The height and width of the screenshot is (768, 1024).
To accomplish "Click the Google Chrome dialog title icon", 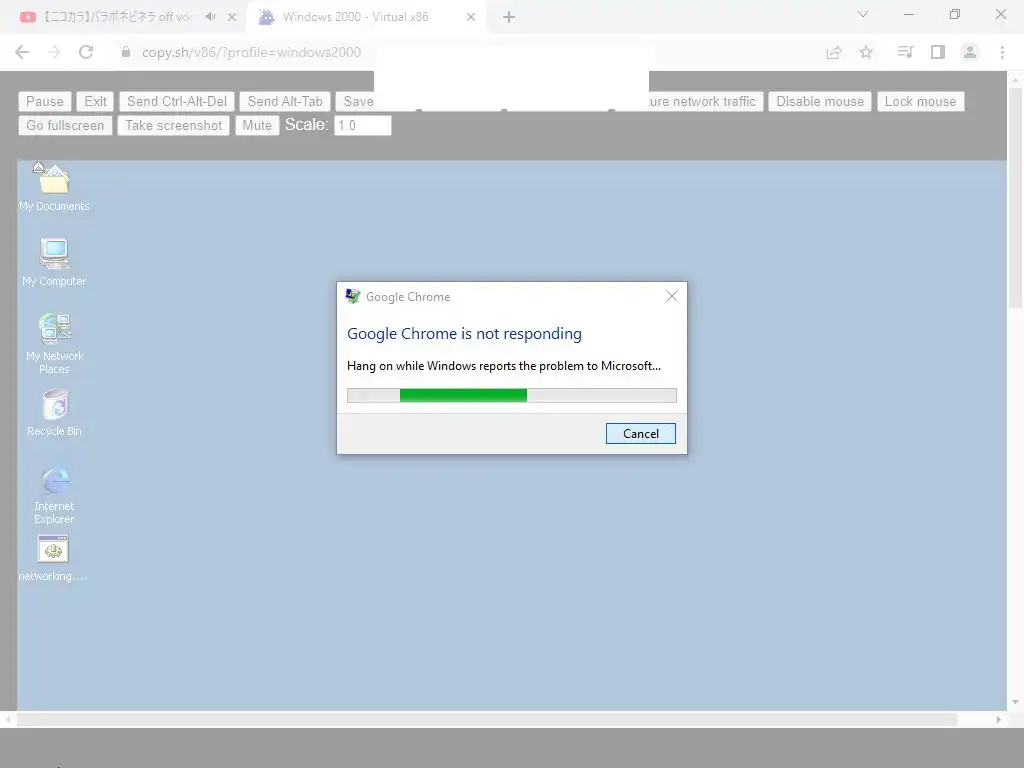I will 353,296.
